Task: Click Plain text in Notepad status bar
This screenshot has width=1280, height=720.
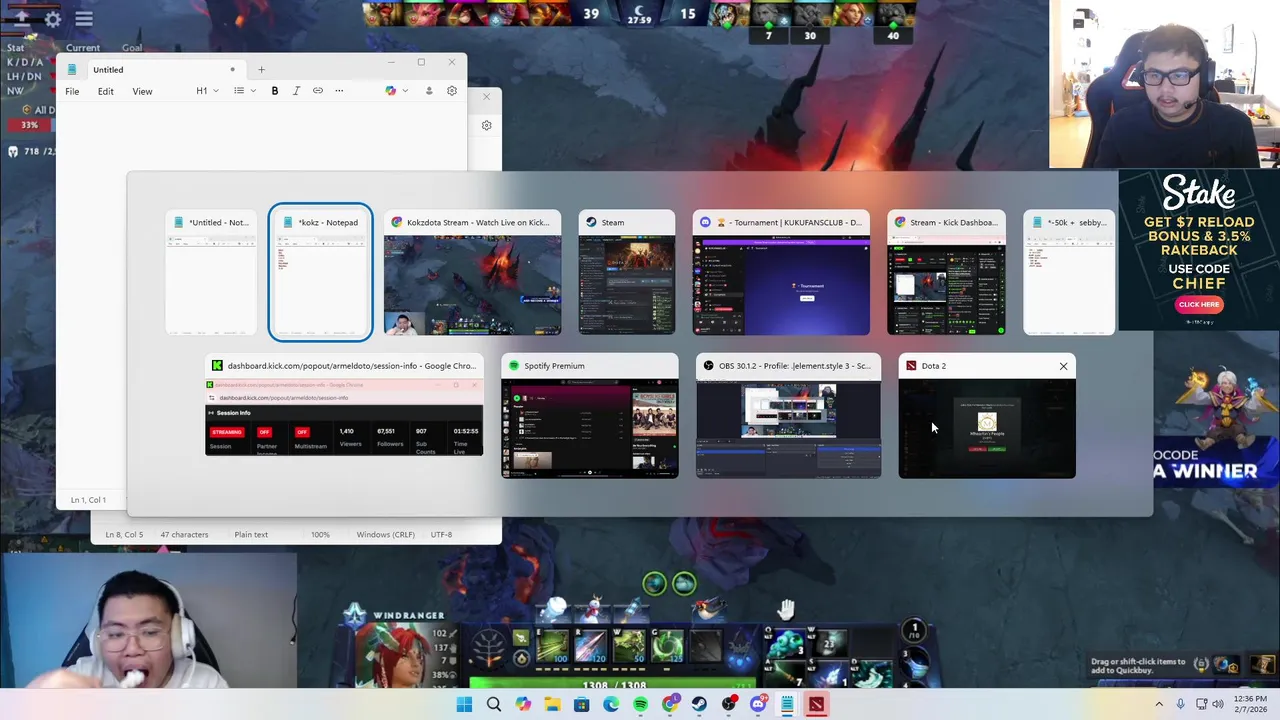Action: [251, 535]
